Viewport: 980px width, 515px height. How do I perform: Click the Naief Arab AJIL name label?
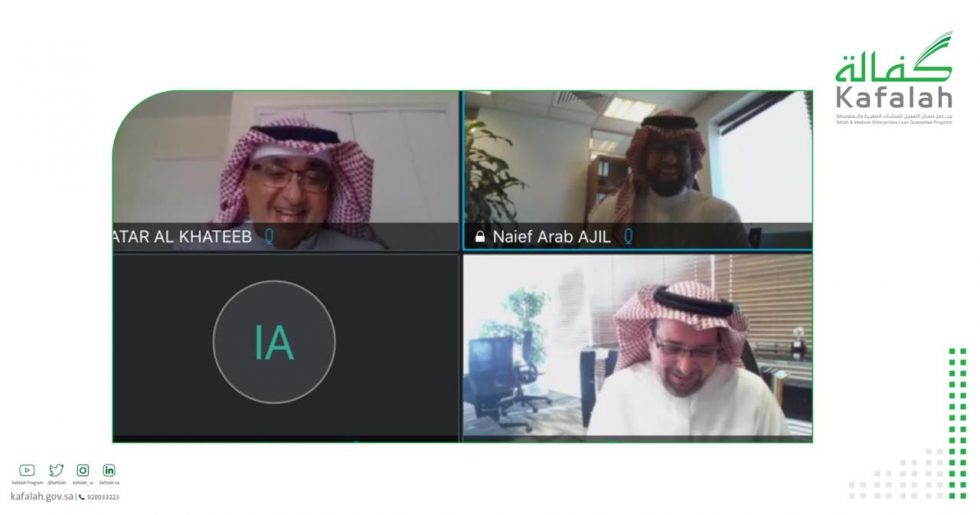[x=551, y=237]
